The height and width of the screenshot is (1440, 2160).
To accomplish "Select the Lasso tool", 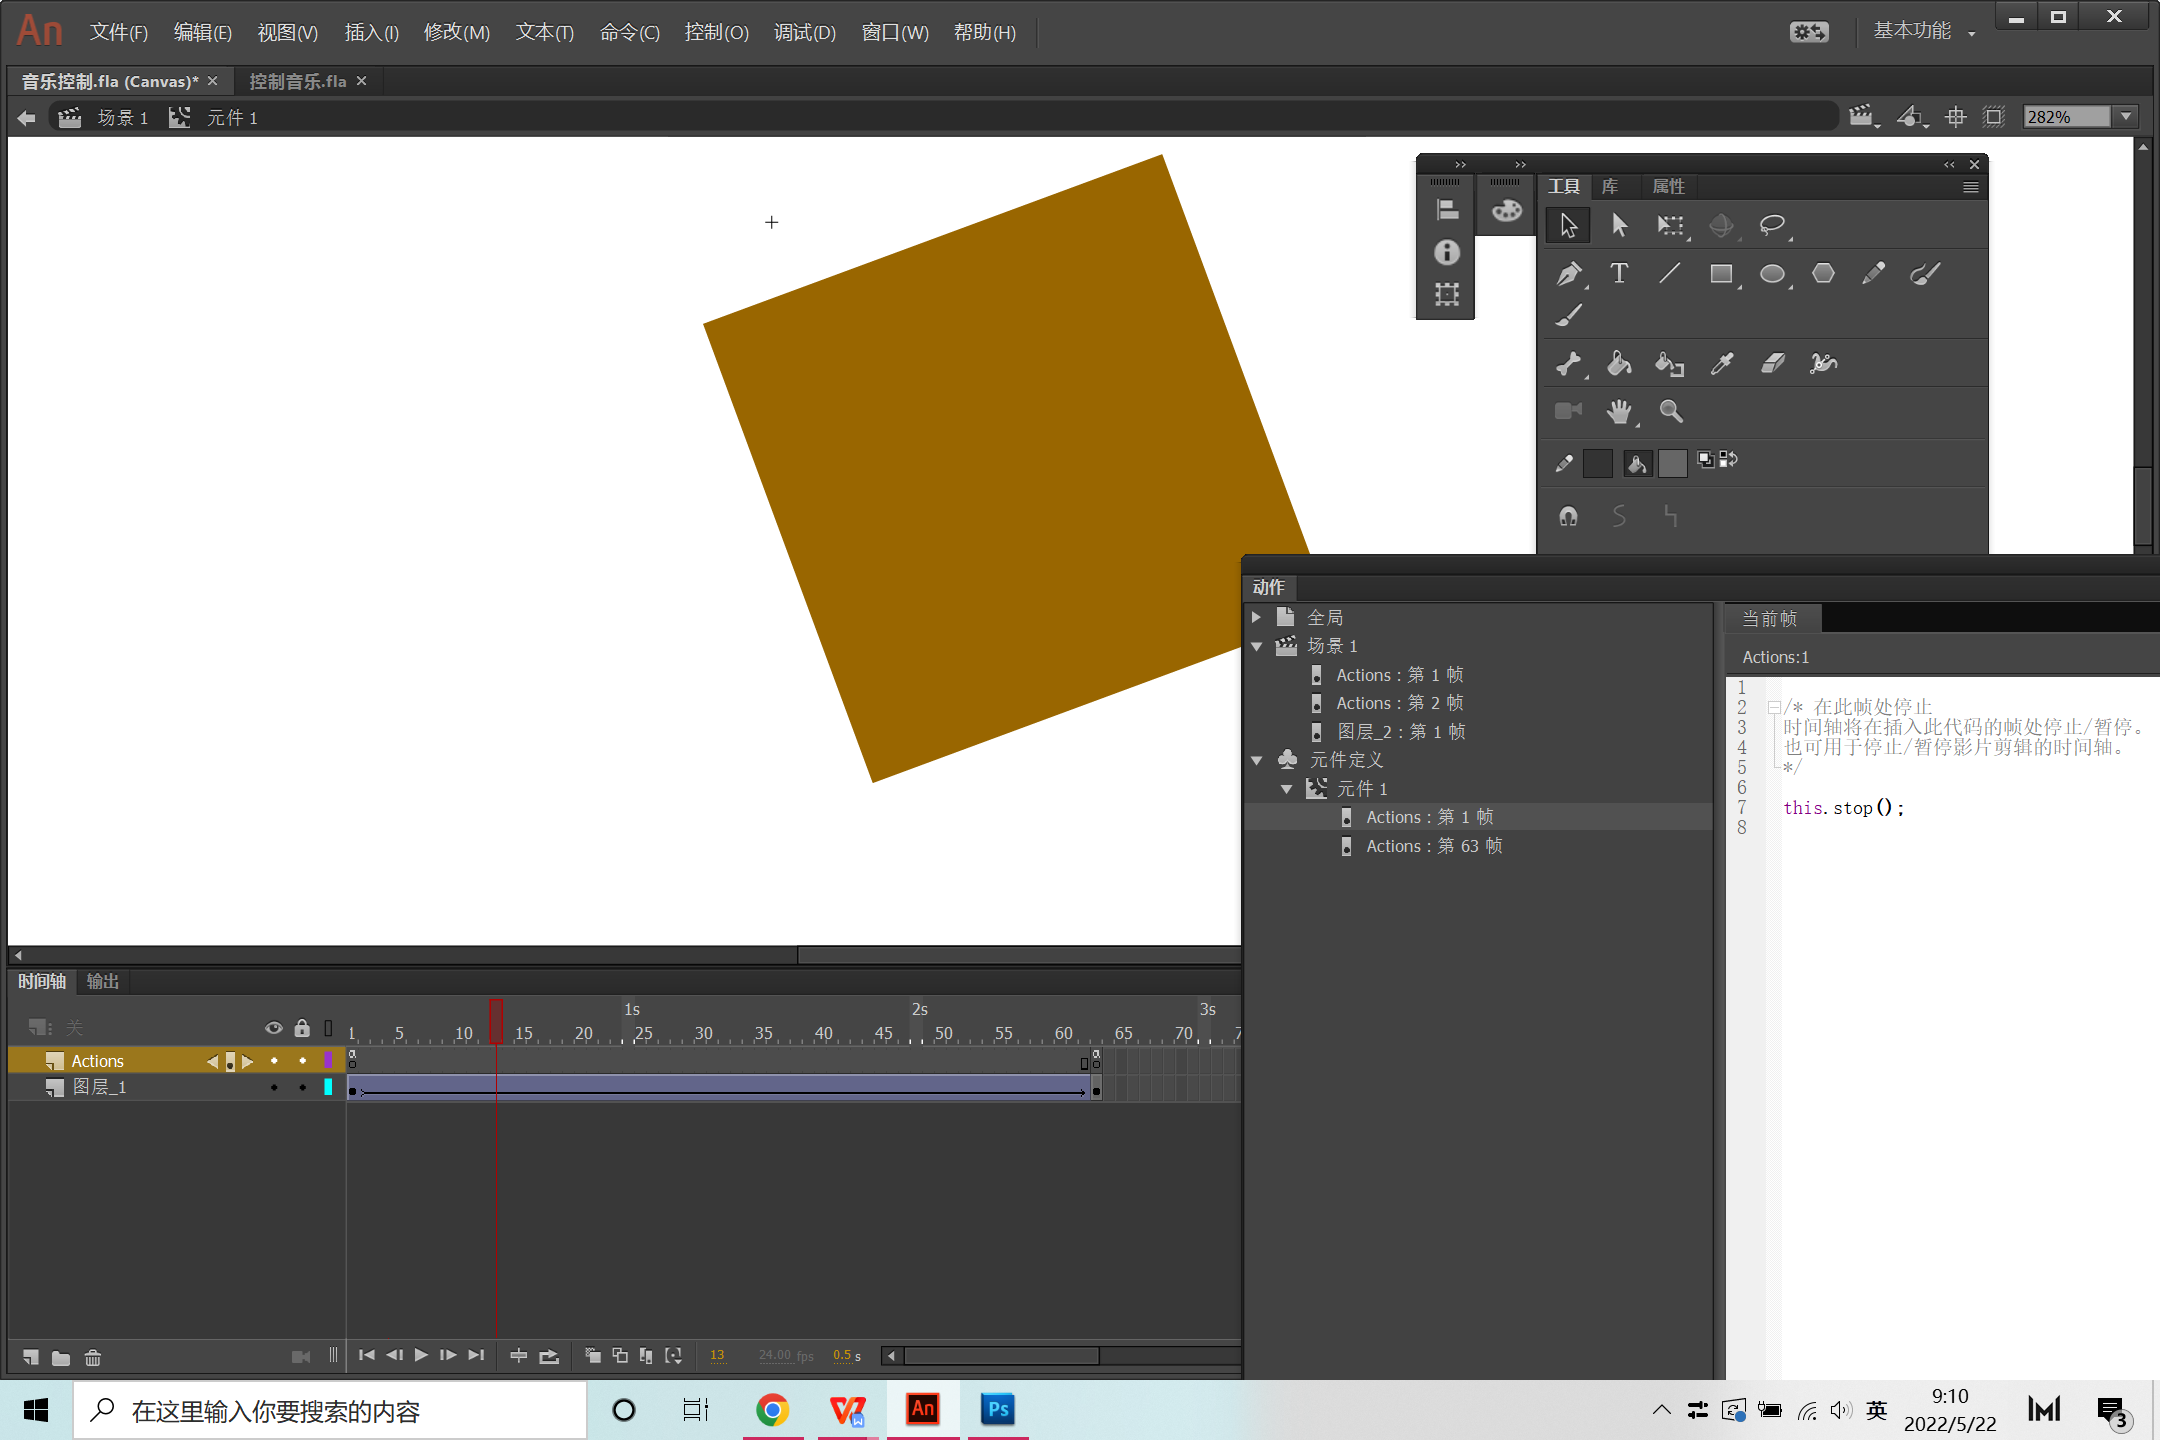I will click(1772, 225).
